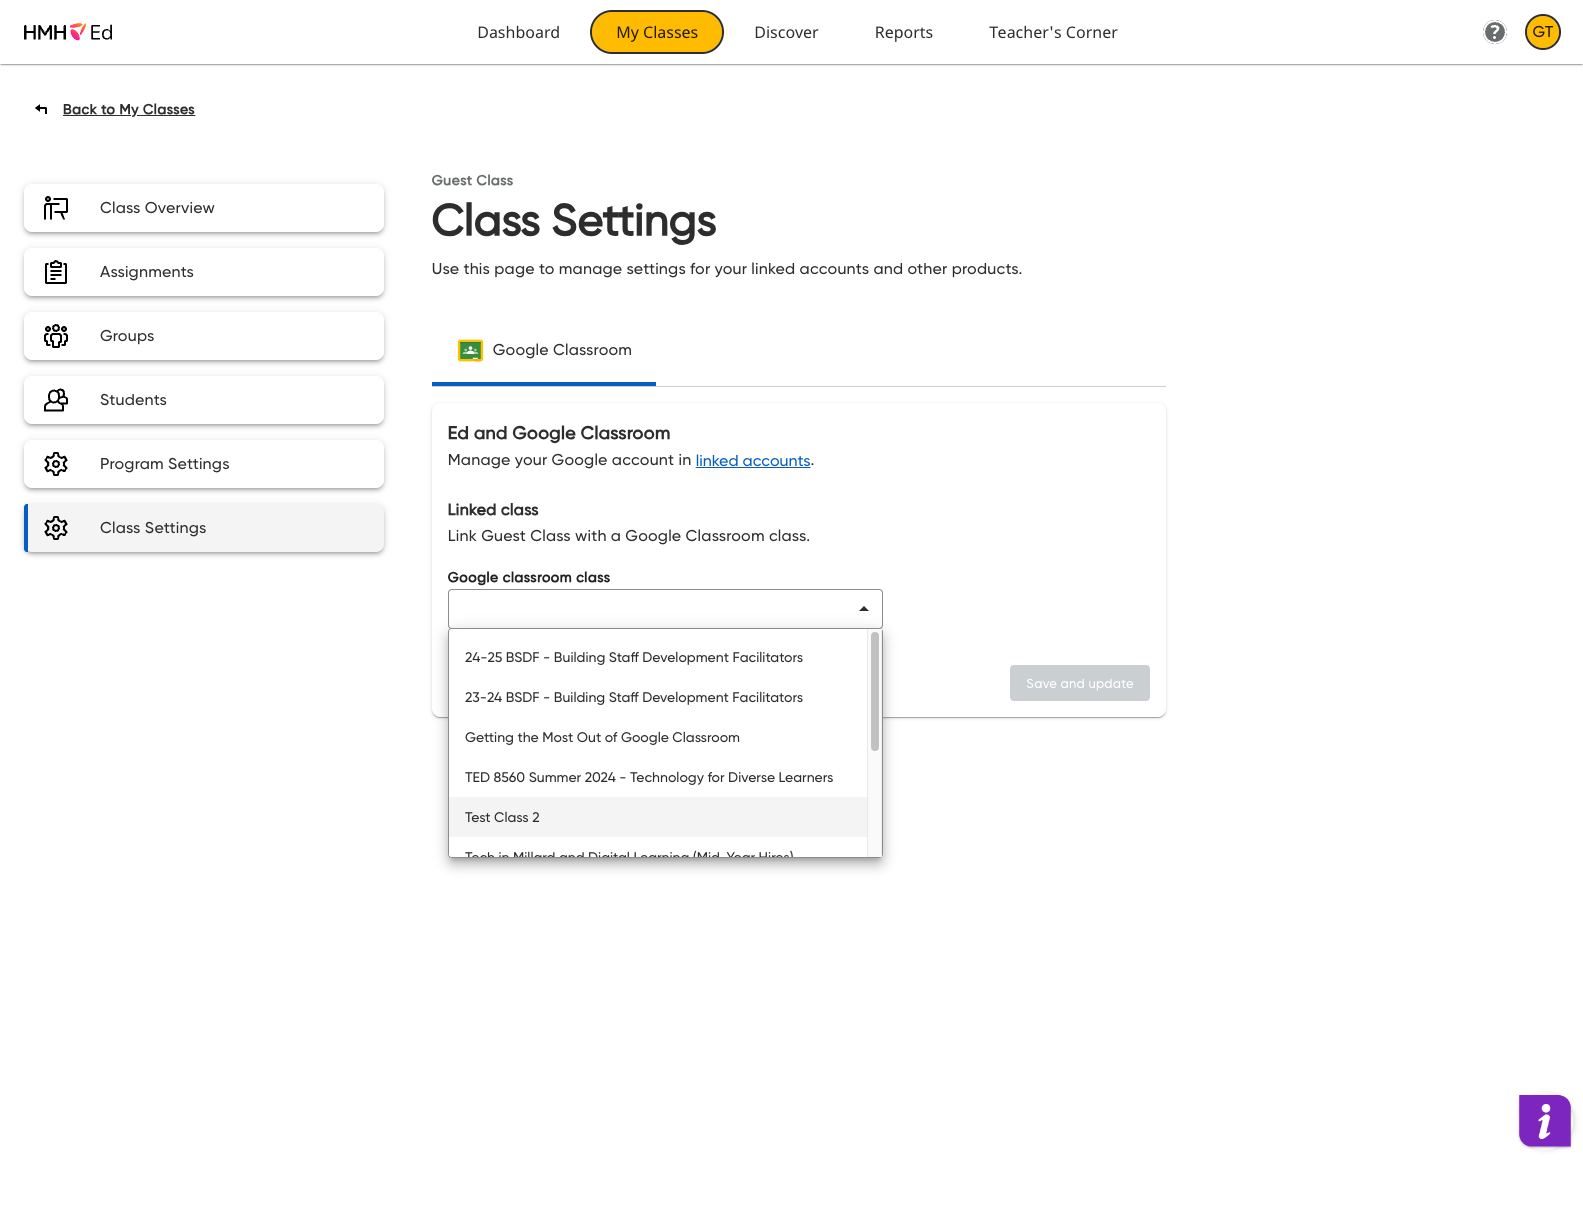Open Program Settings in the sidebar
The image size is (1583, 1210).
click(204, 464)
